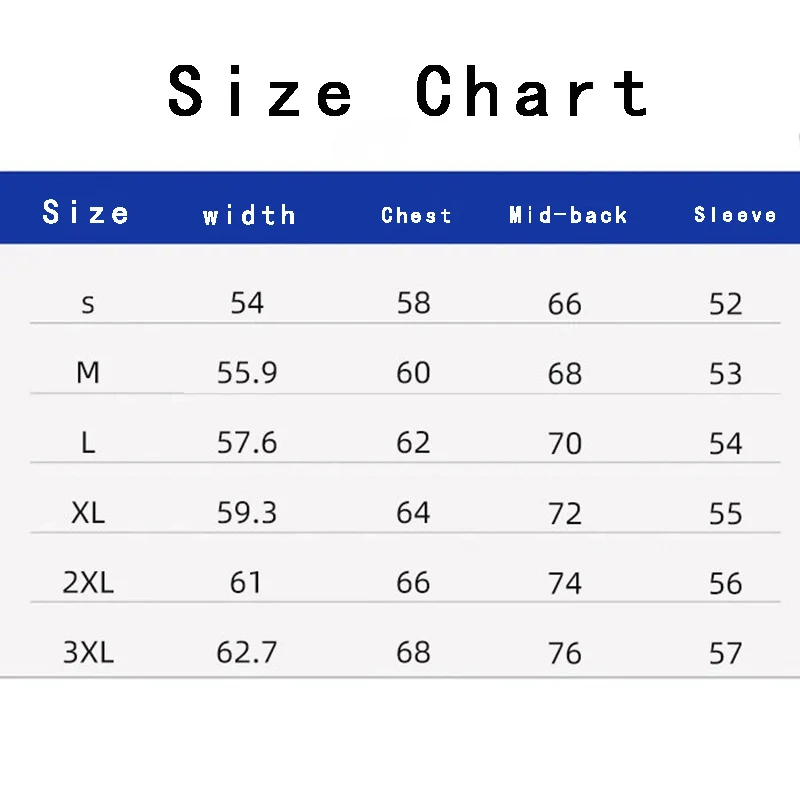The height and width of the screenshot is (800, 800).
Task: Click the Sleeve column header
Action: [735, 214]
